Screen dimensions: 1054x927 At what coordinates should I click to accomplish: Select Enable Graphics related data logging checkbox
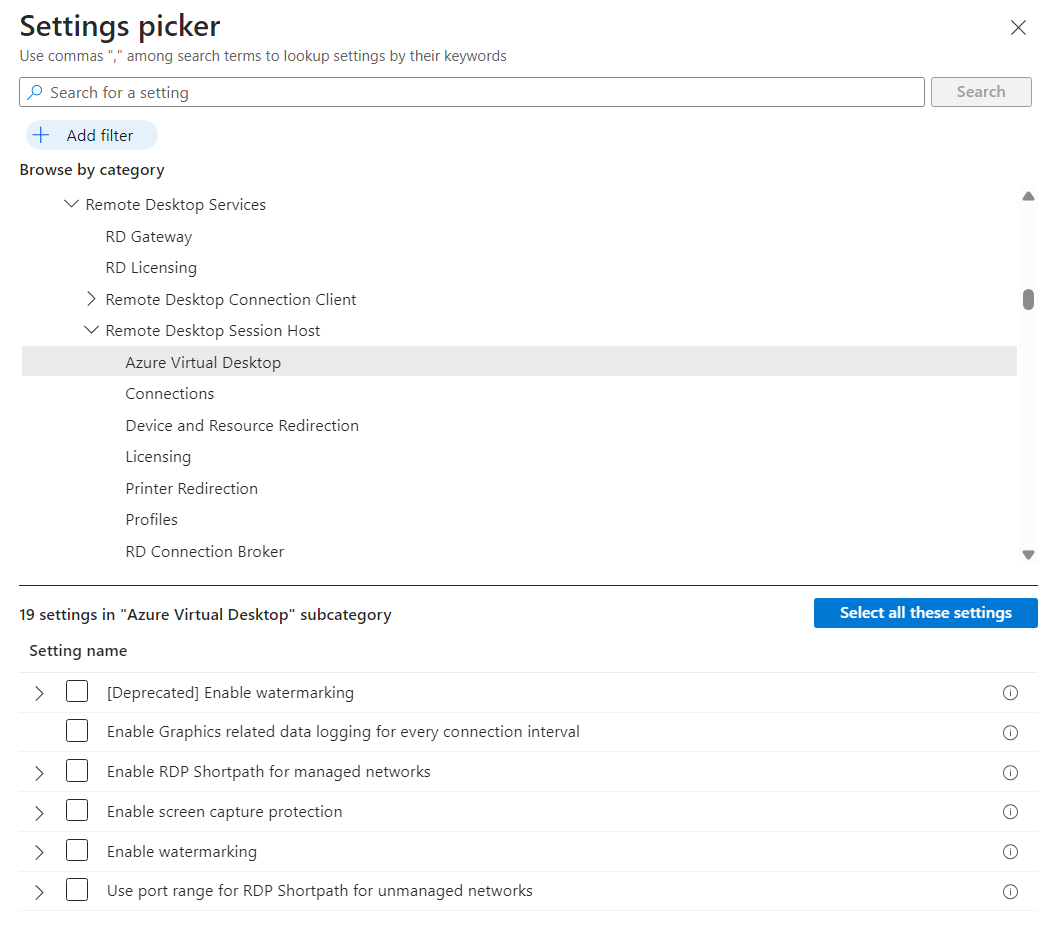[x=77, y=731]
